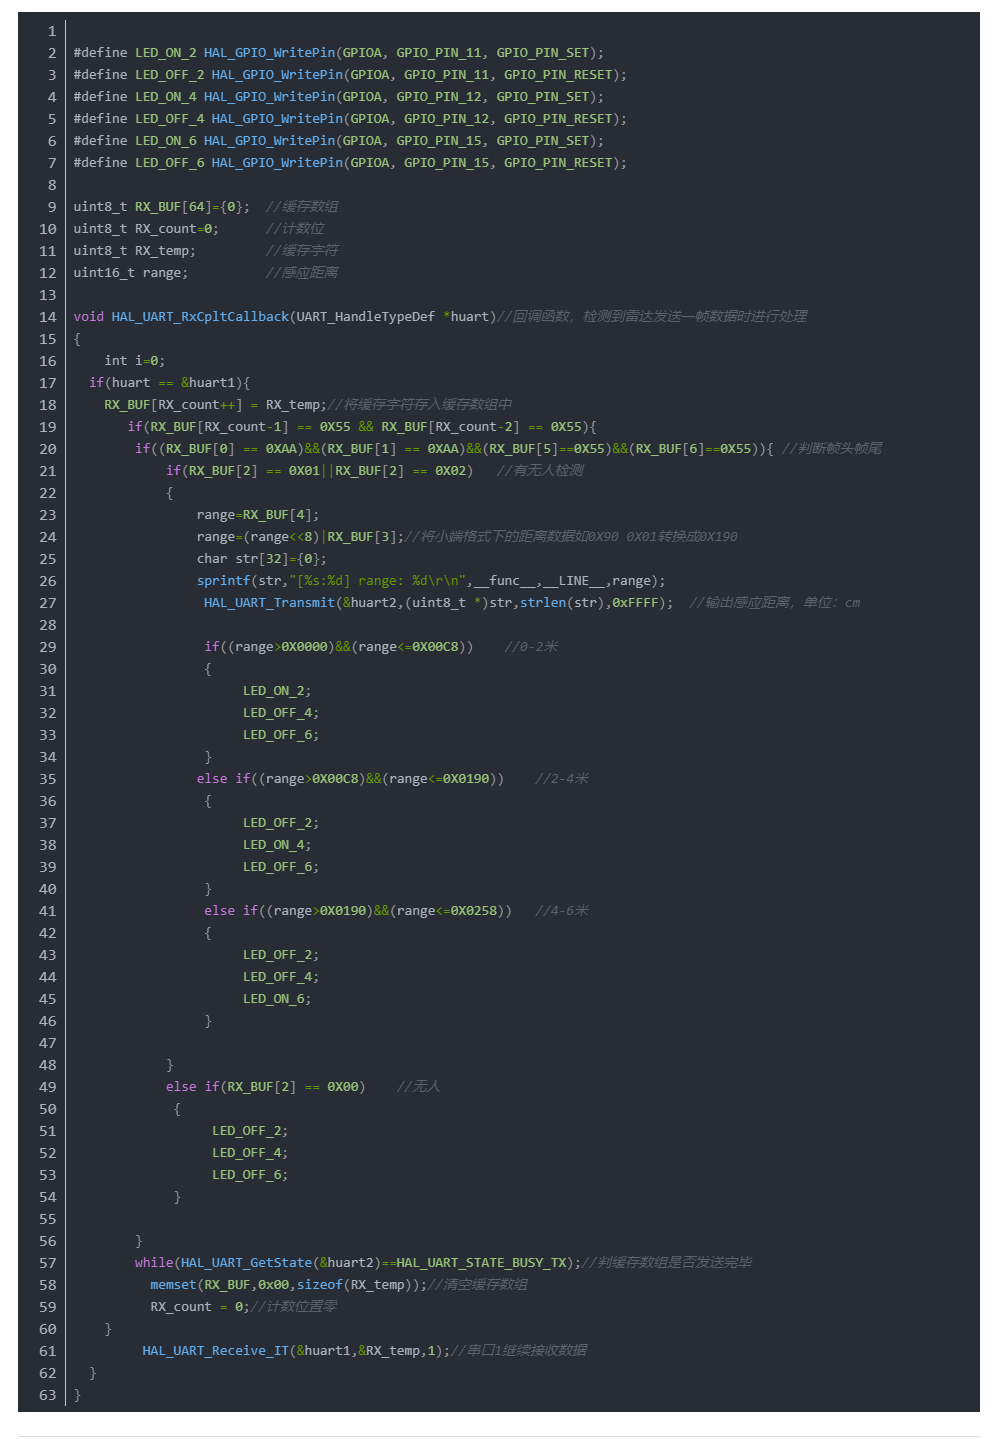This screenshot has width=1002, height=1439.
Task: Click the LED_OFF_6 define on line 7
Action: click(x=169, y=163)
